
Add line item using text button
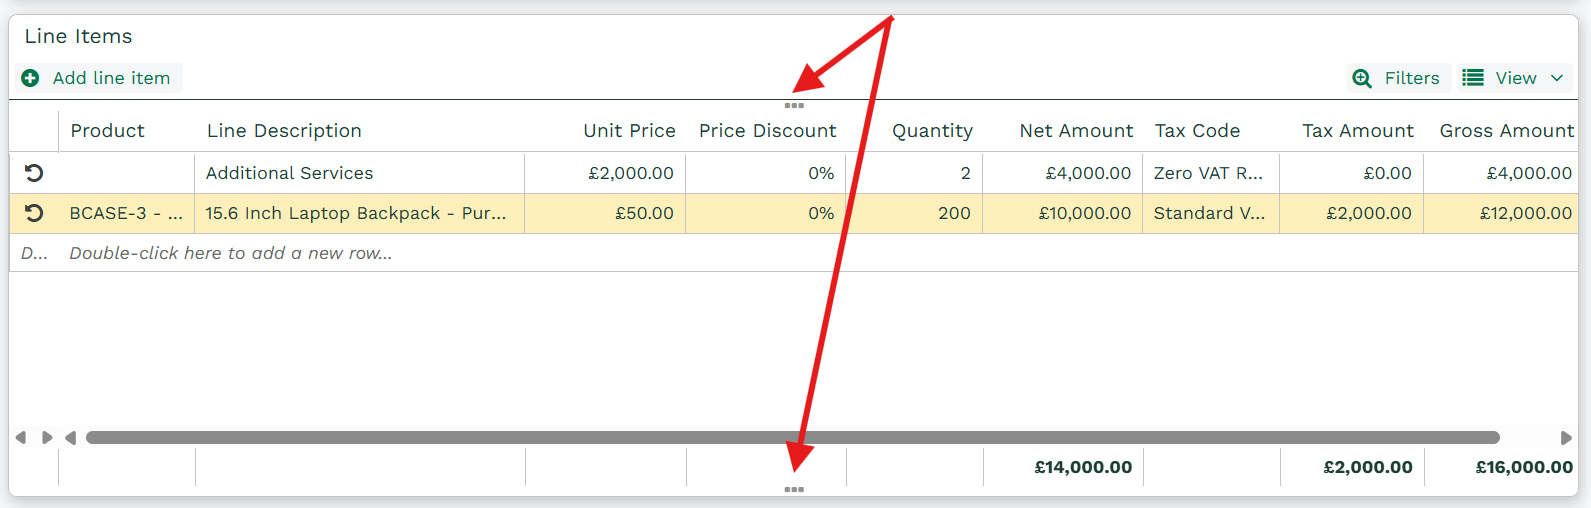(111, 78)
